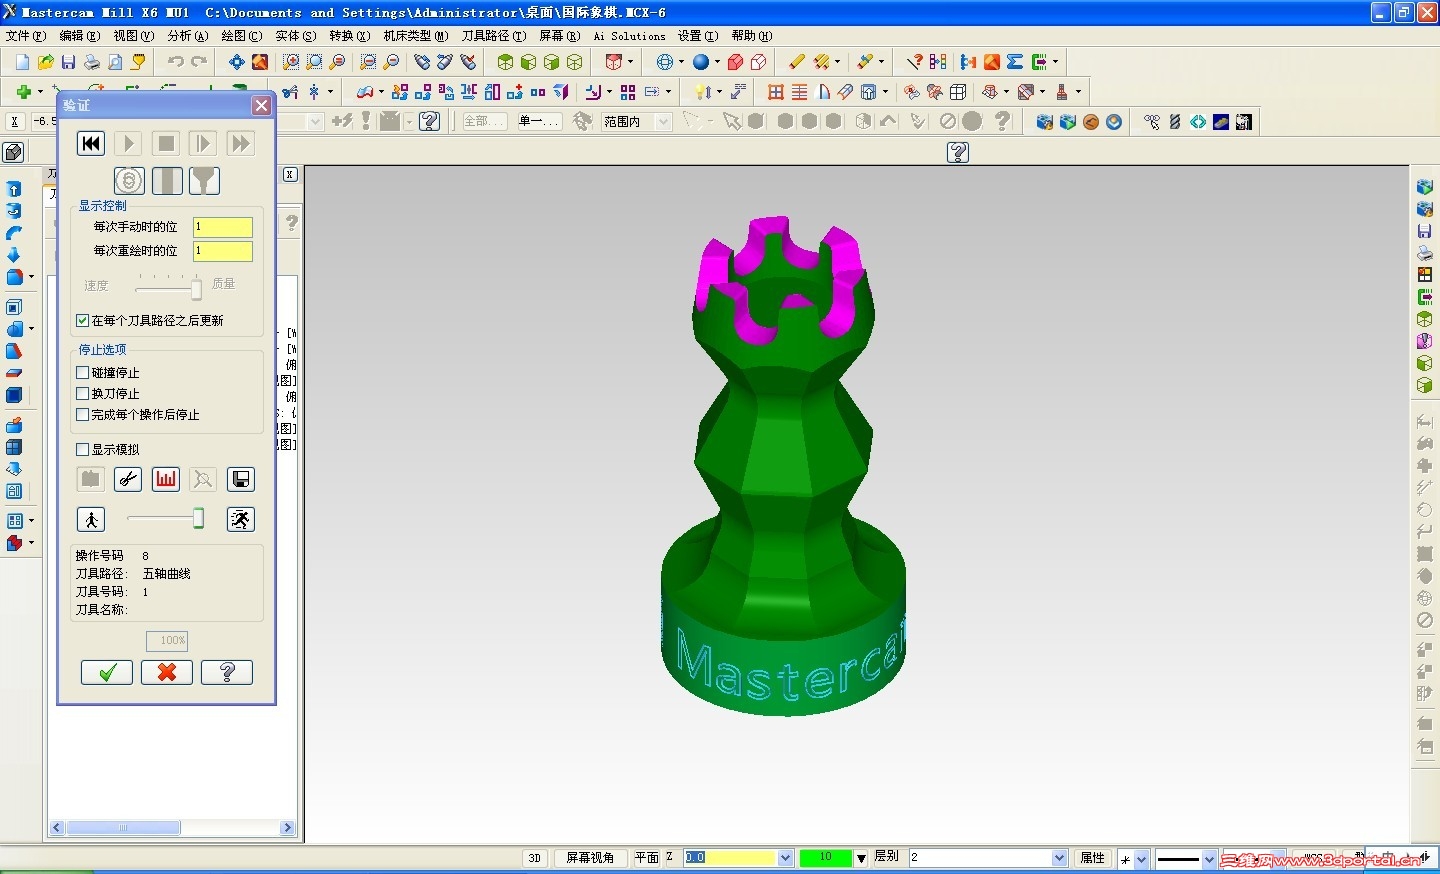Open the 范围内 dropdown
Viewport: 1440px width, 874px height.
662,122
